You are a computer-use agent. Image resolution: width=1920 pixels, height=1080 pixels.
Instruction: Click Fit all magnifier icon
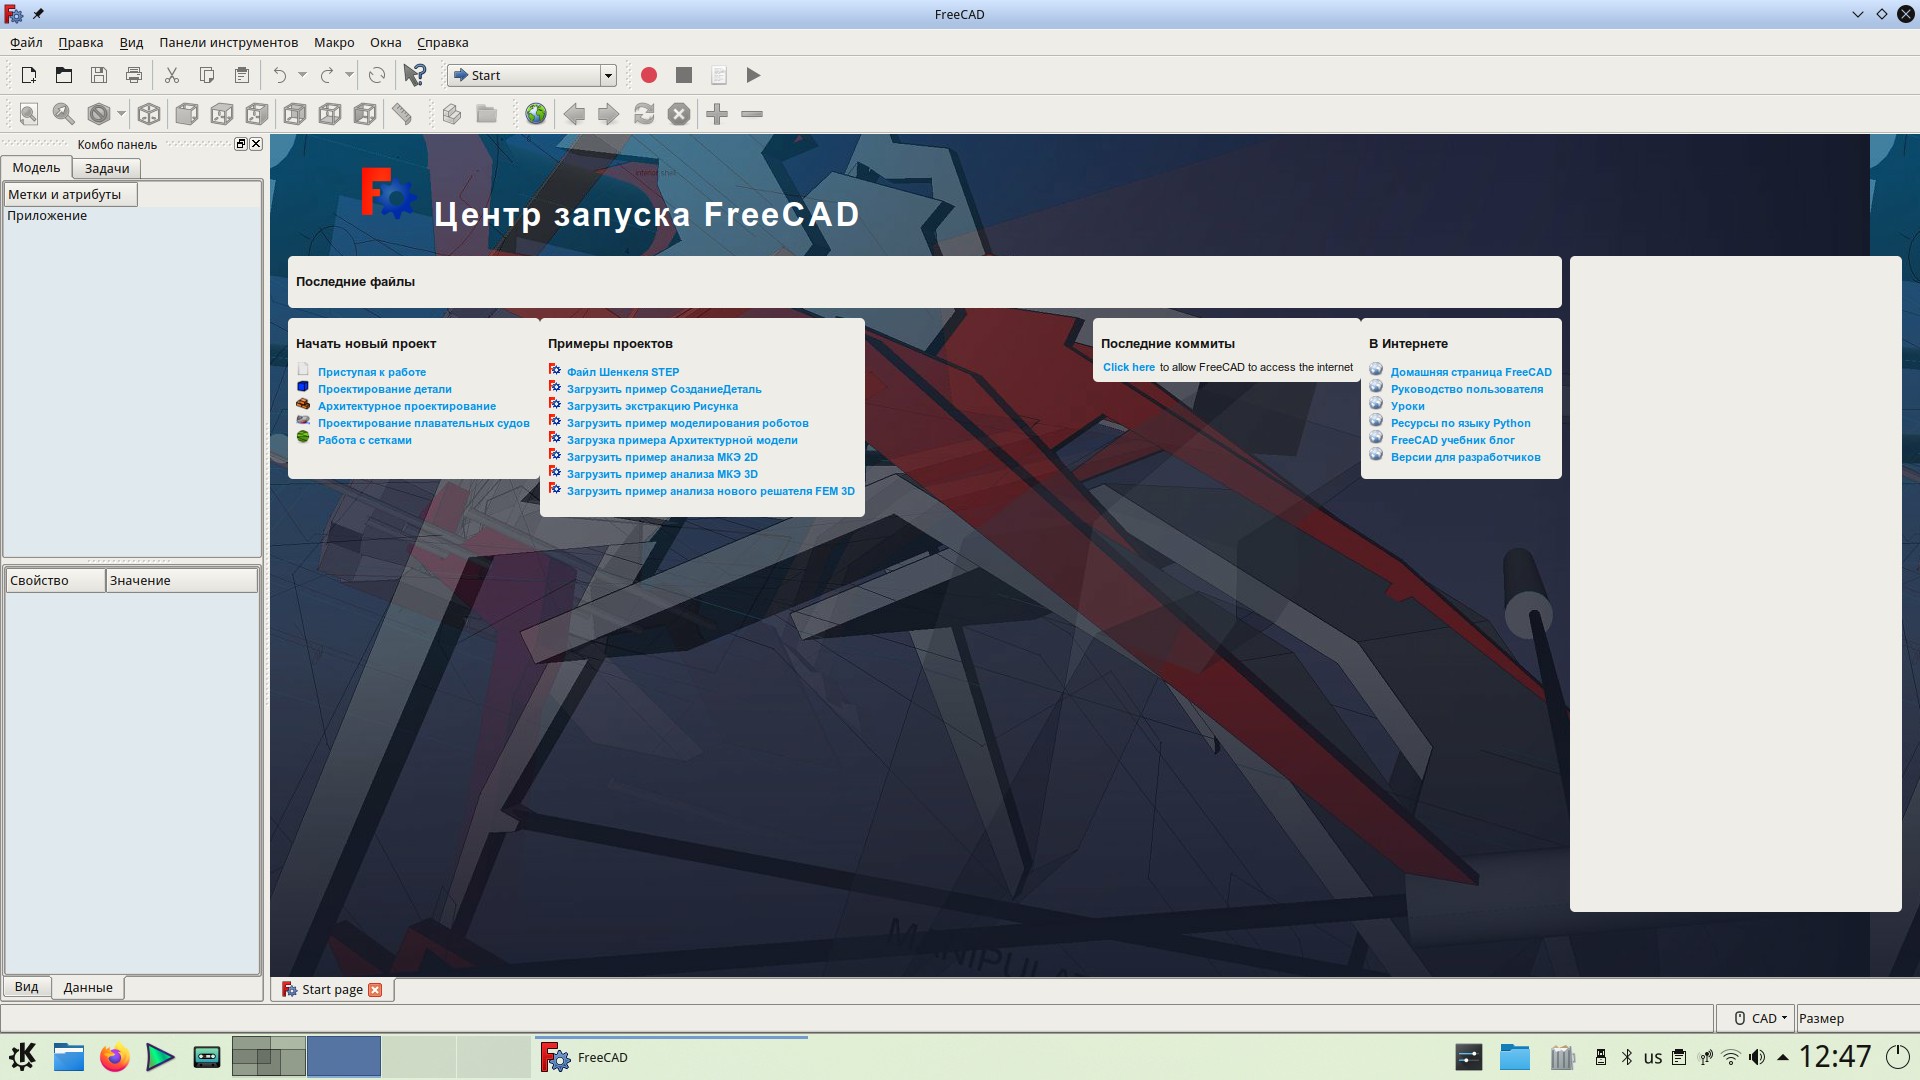[29, 114]
